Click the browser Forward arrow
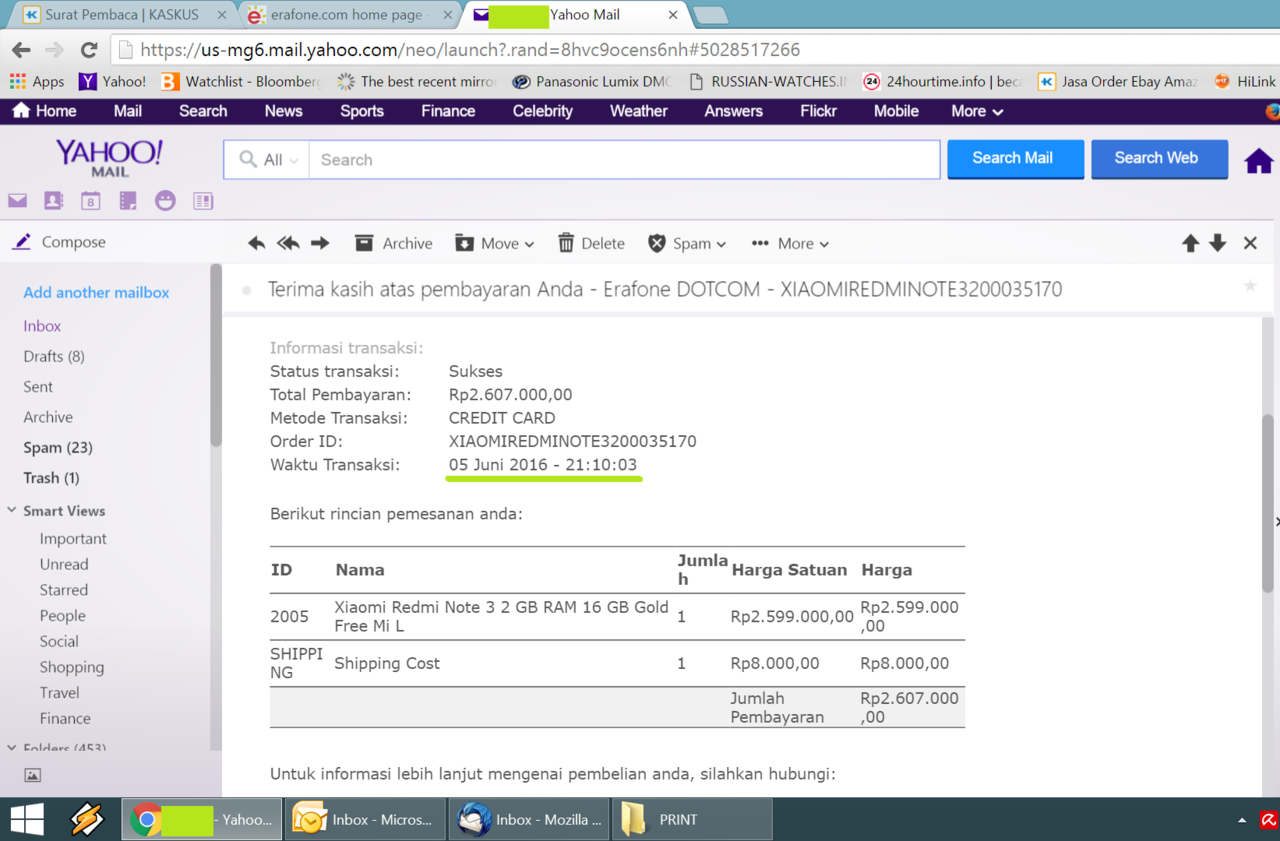Viewport: 1280px width, 841px height. click(55, 49)
